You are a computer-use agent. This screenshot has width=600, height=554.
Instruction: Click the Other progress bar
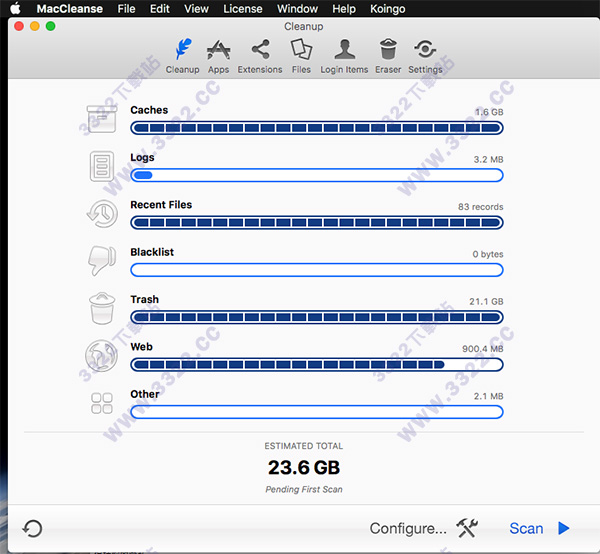point(317,412)
